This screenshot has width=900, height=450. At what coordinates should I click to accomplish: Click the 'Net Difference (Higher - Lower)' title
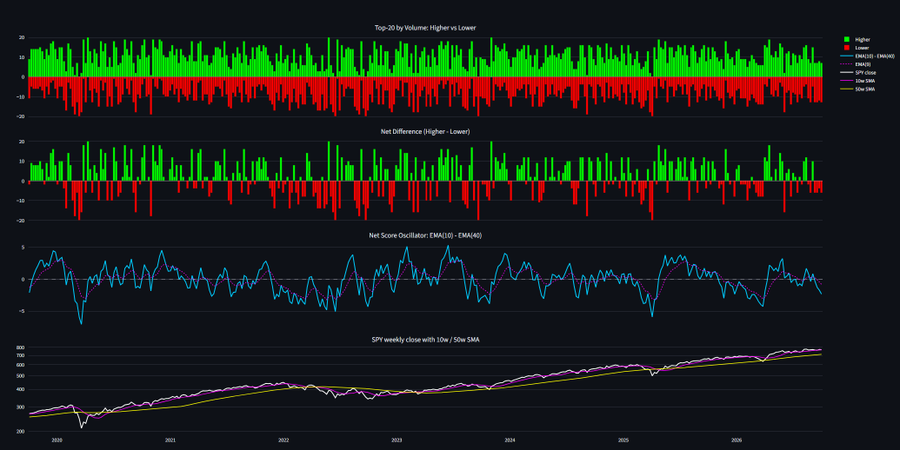click(425, 131)
